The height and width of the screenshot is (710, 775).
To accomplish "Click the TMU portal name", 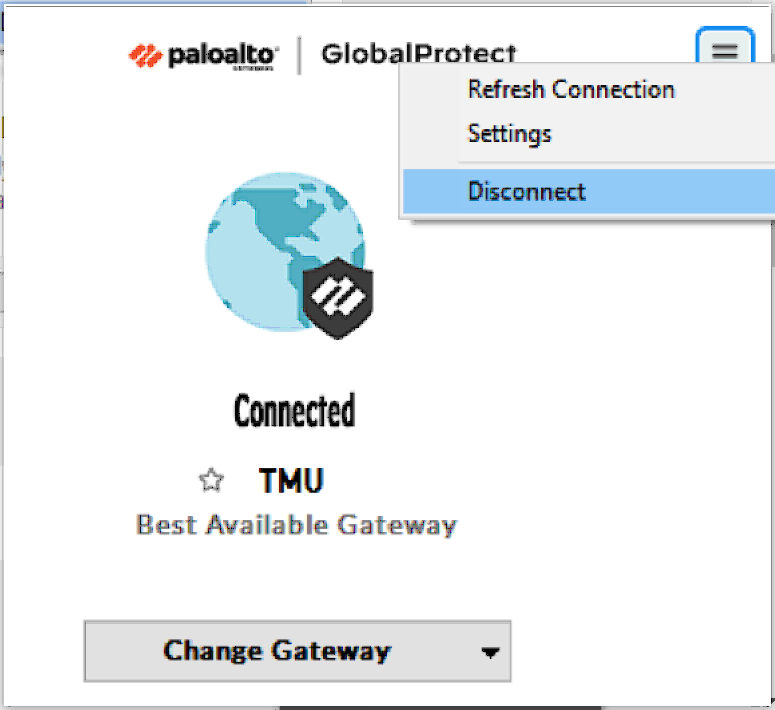I will click(x=291, y=480).
